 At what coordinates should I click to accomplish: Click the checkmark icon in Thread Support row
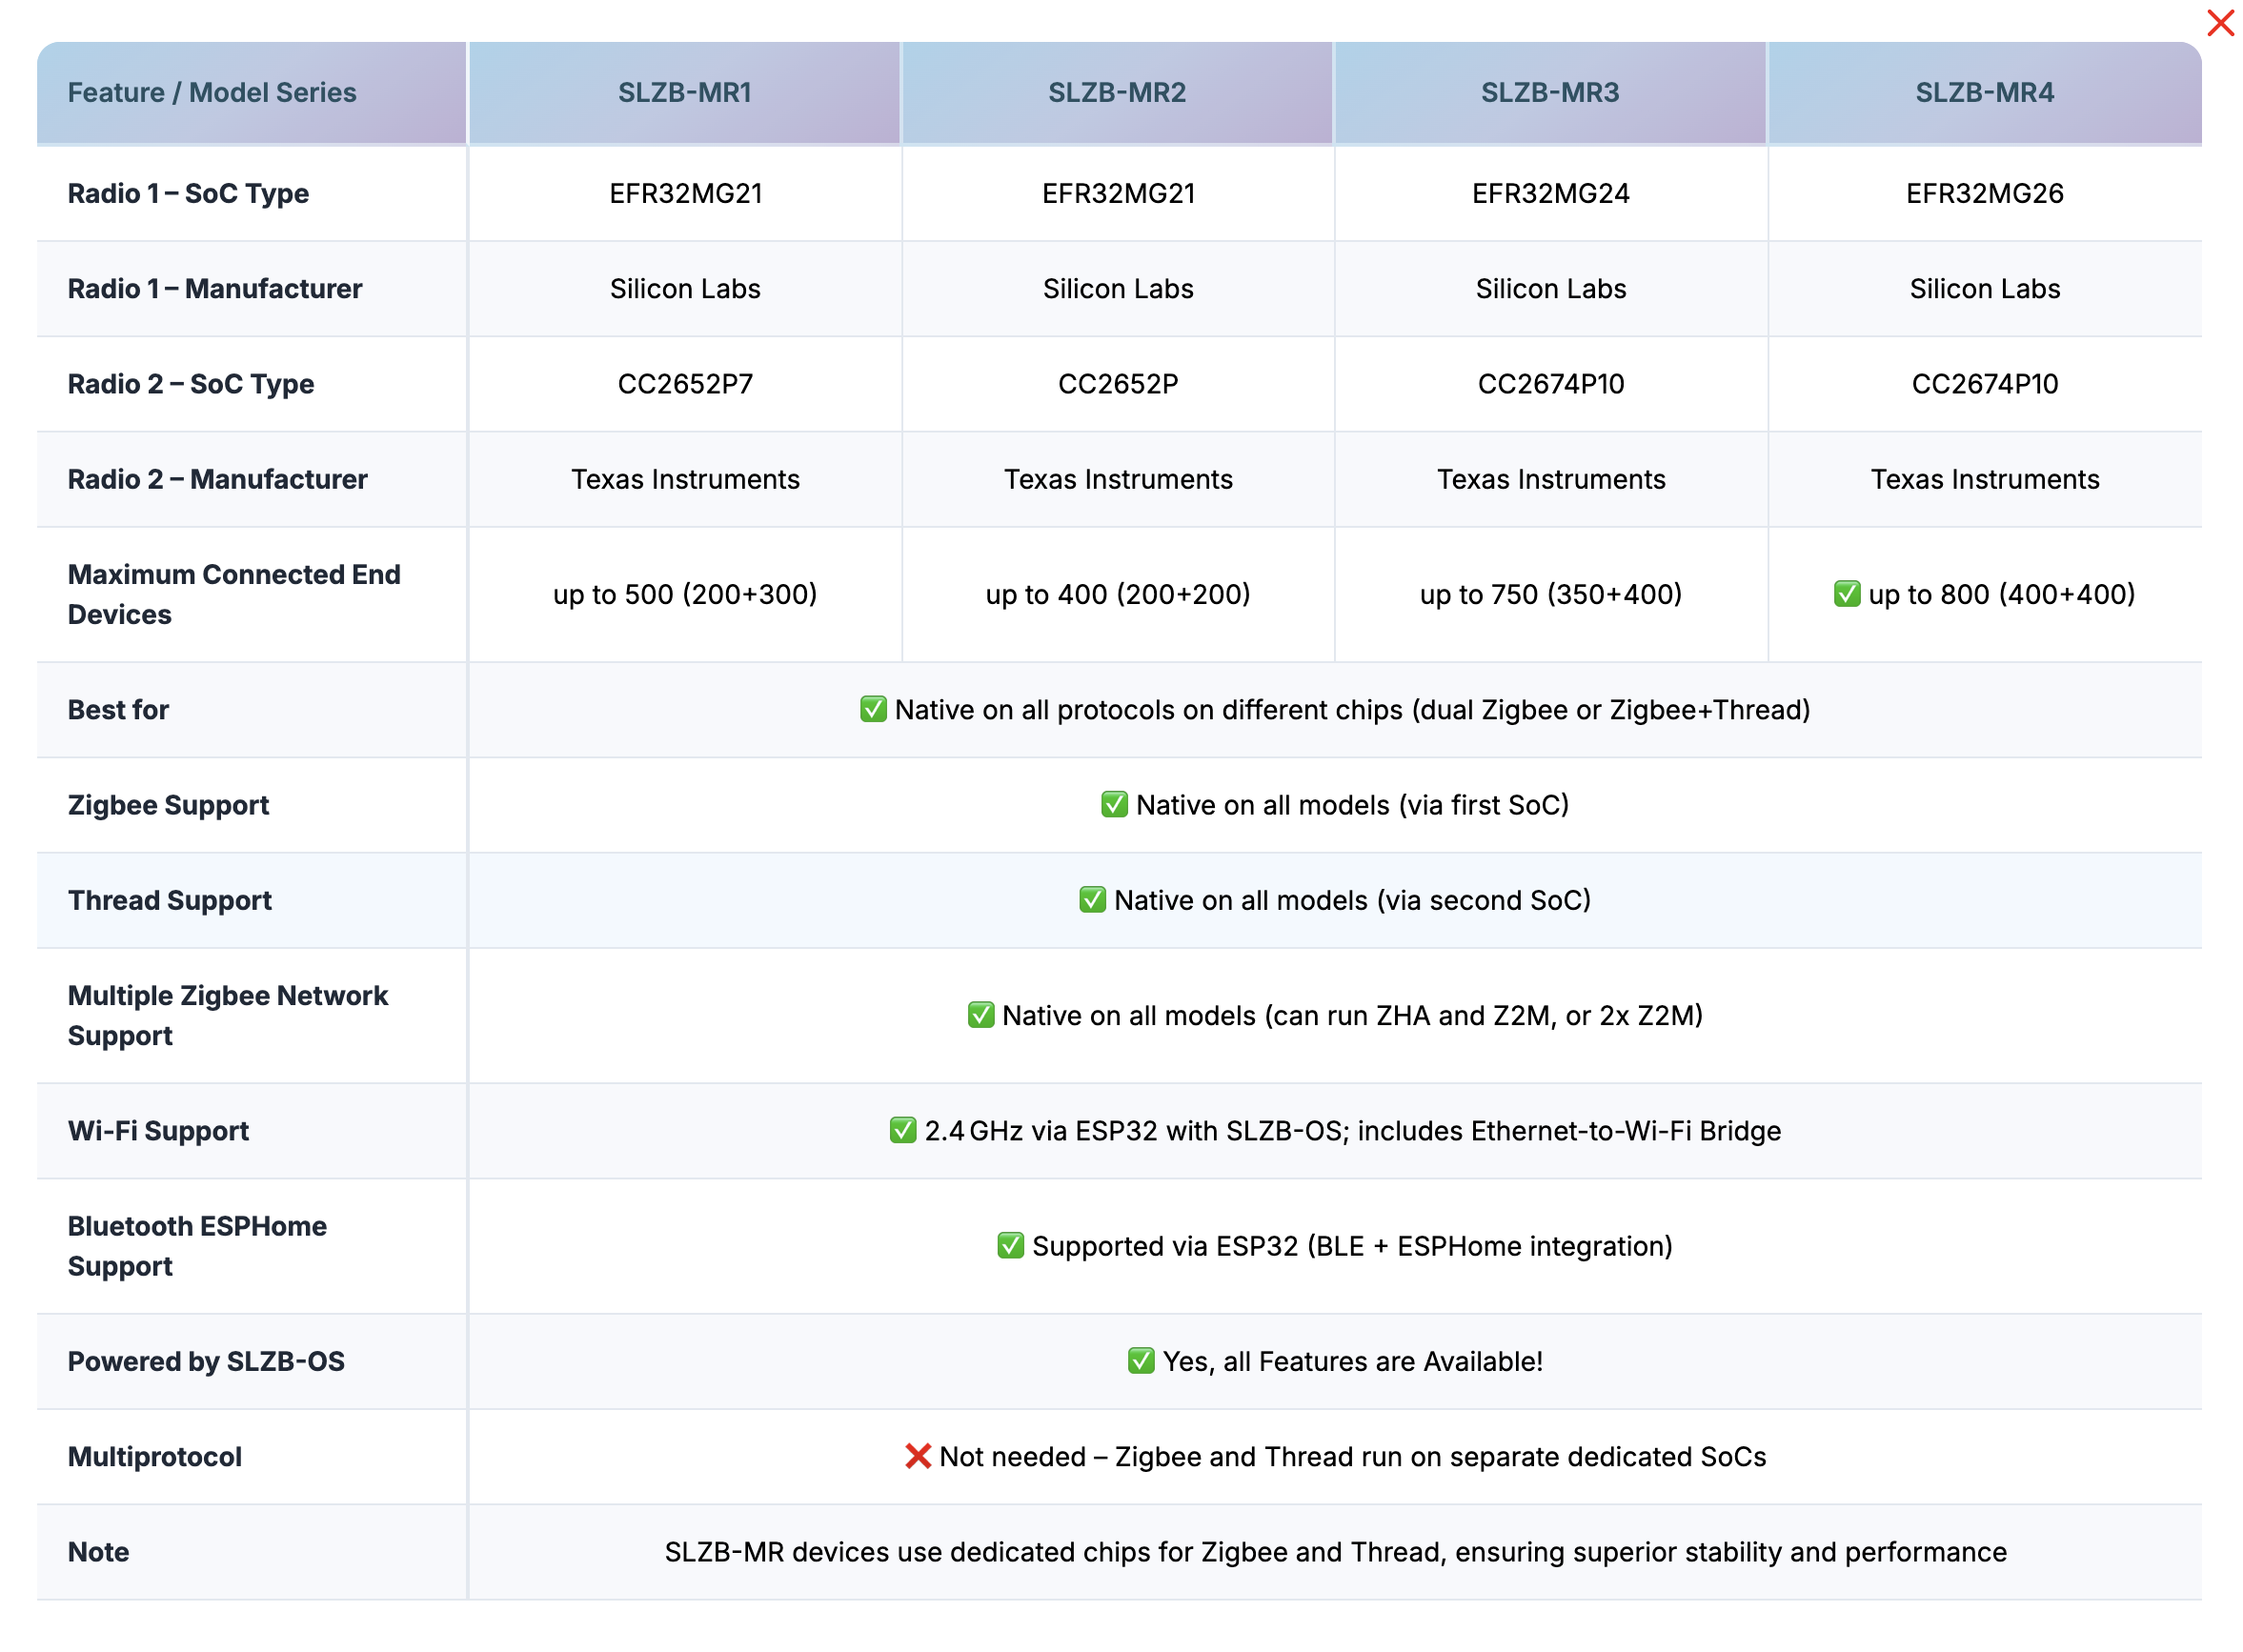click(1092, 900)
